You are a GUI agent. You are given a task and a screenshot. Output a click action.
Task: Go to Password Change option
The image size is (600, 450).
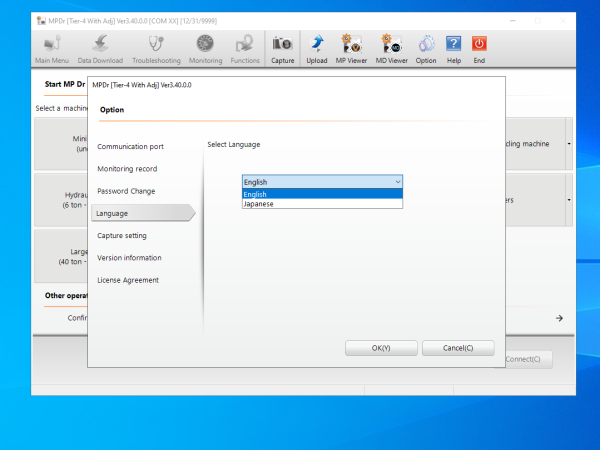tap(126, 191)
